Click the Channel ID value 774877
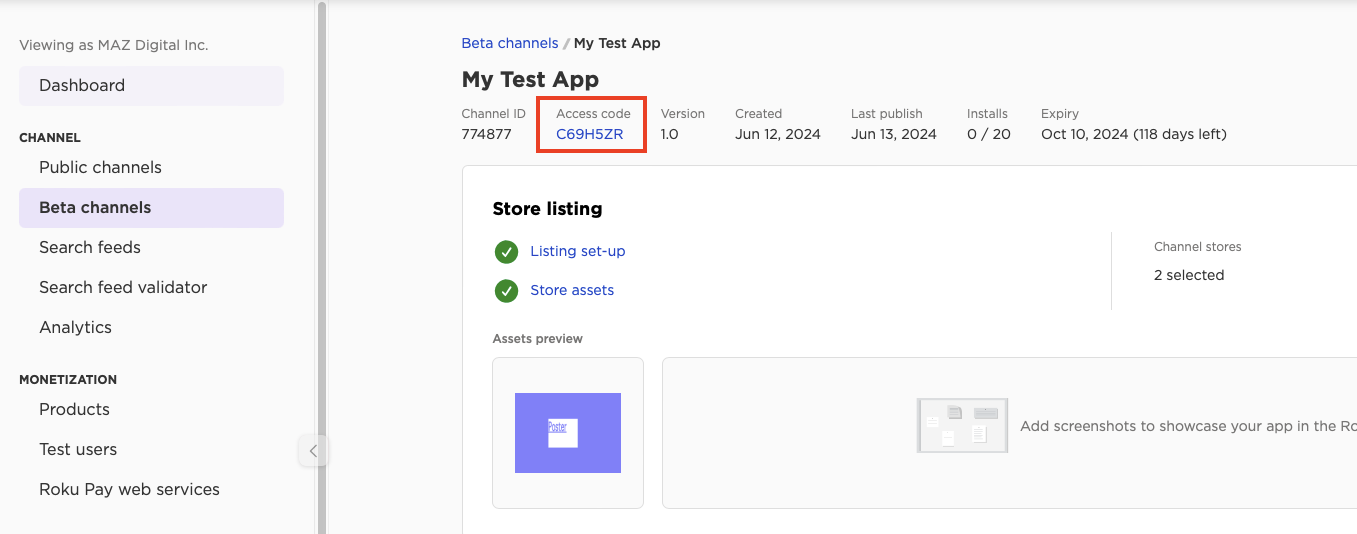Viewport: 1357px width, 534px height. (x=486, y=134)
